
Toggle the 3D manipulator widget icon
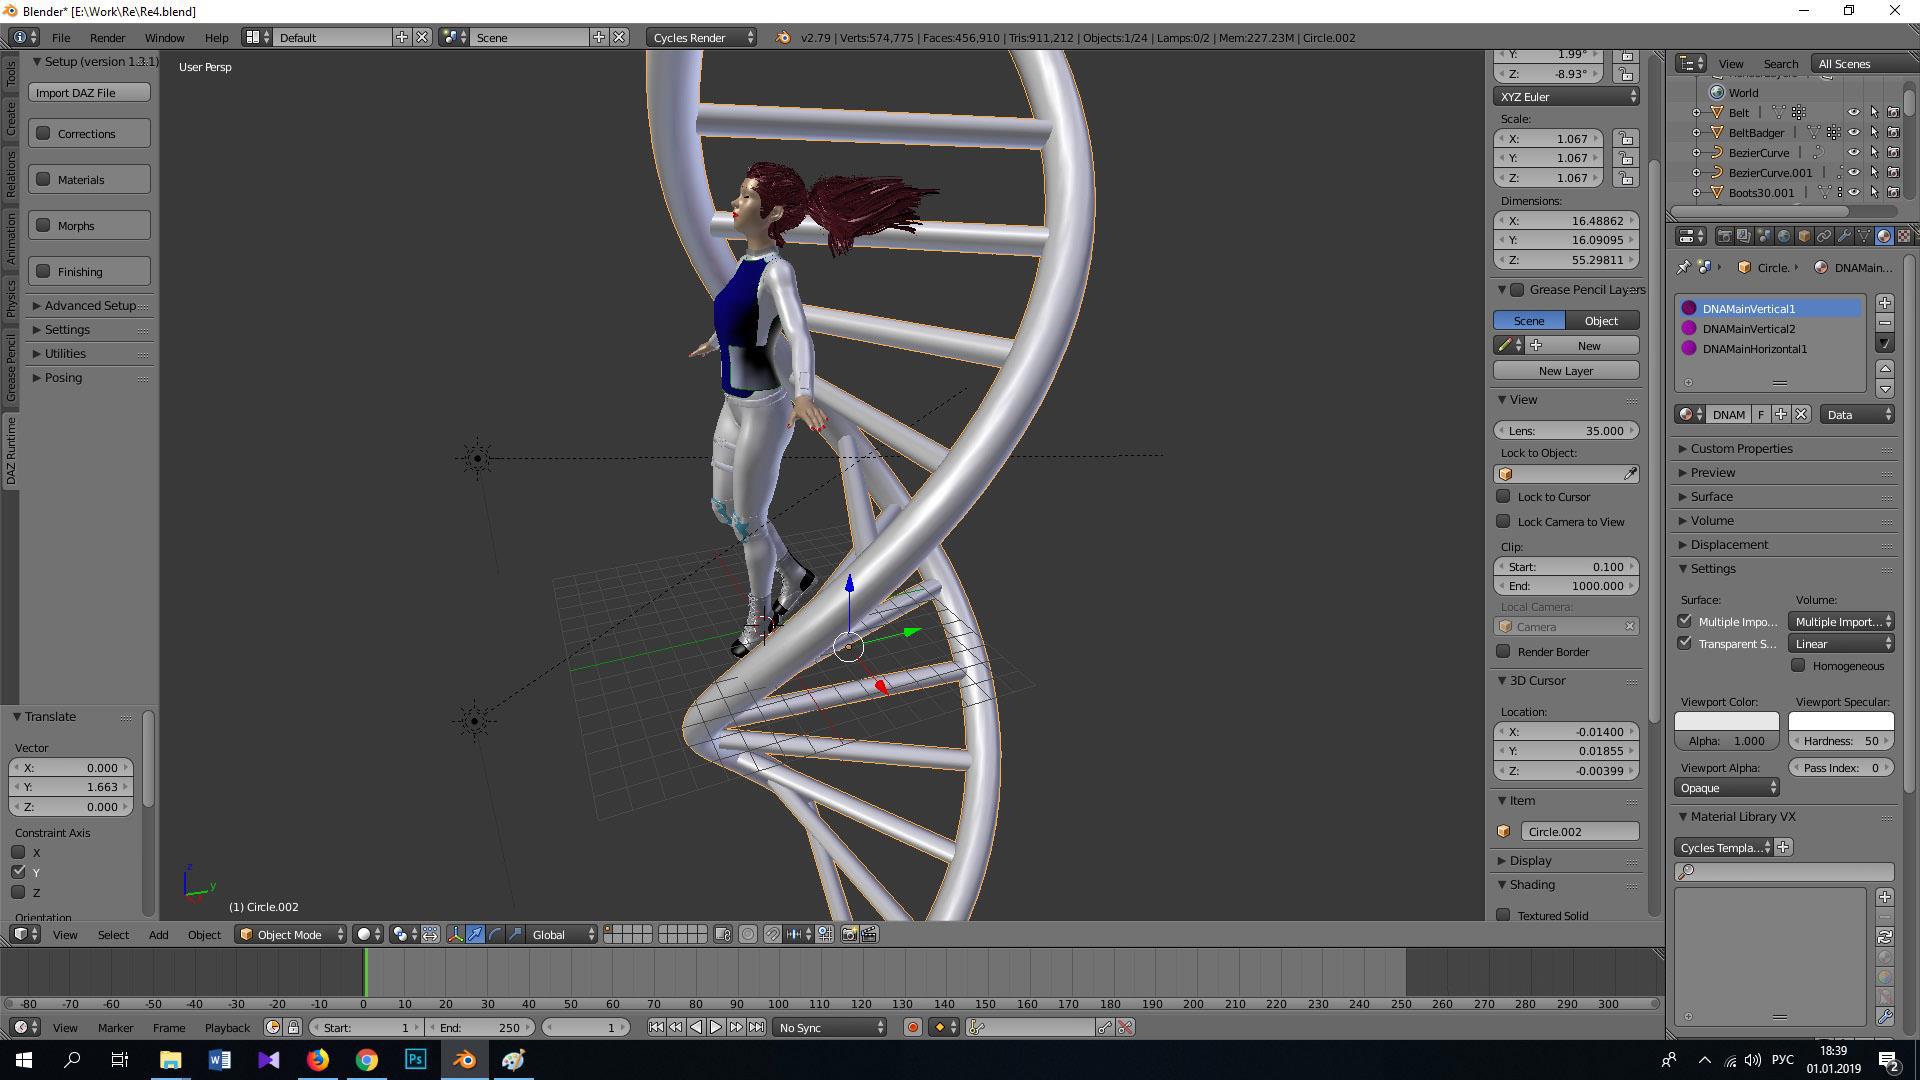coord(456,934)
